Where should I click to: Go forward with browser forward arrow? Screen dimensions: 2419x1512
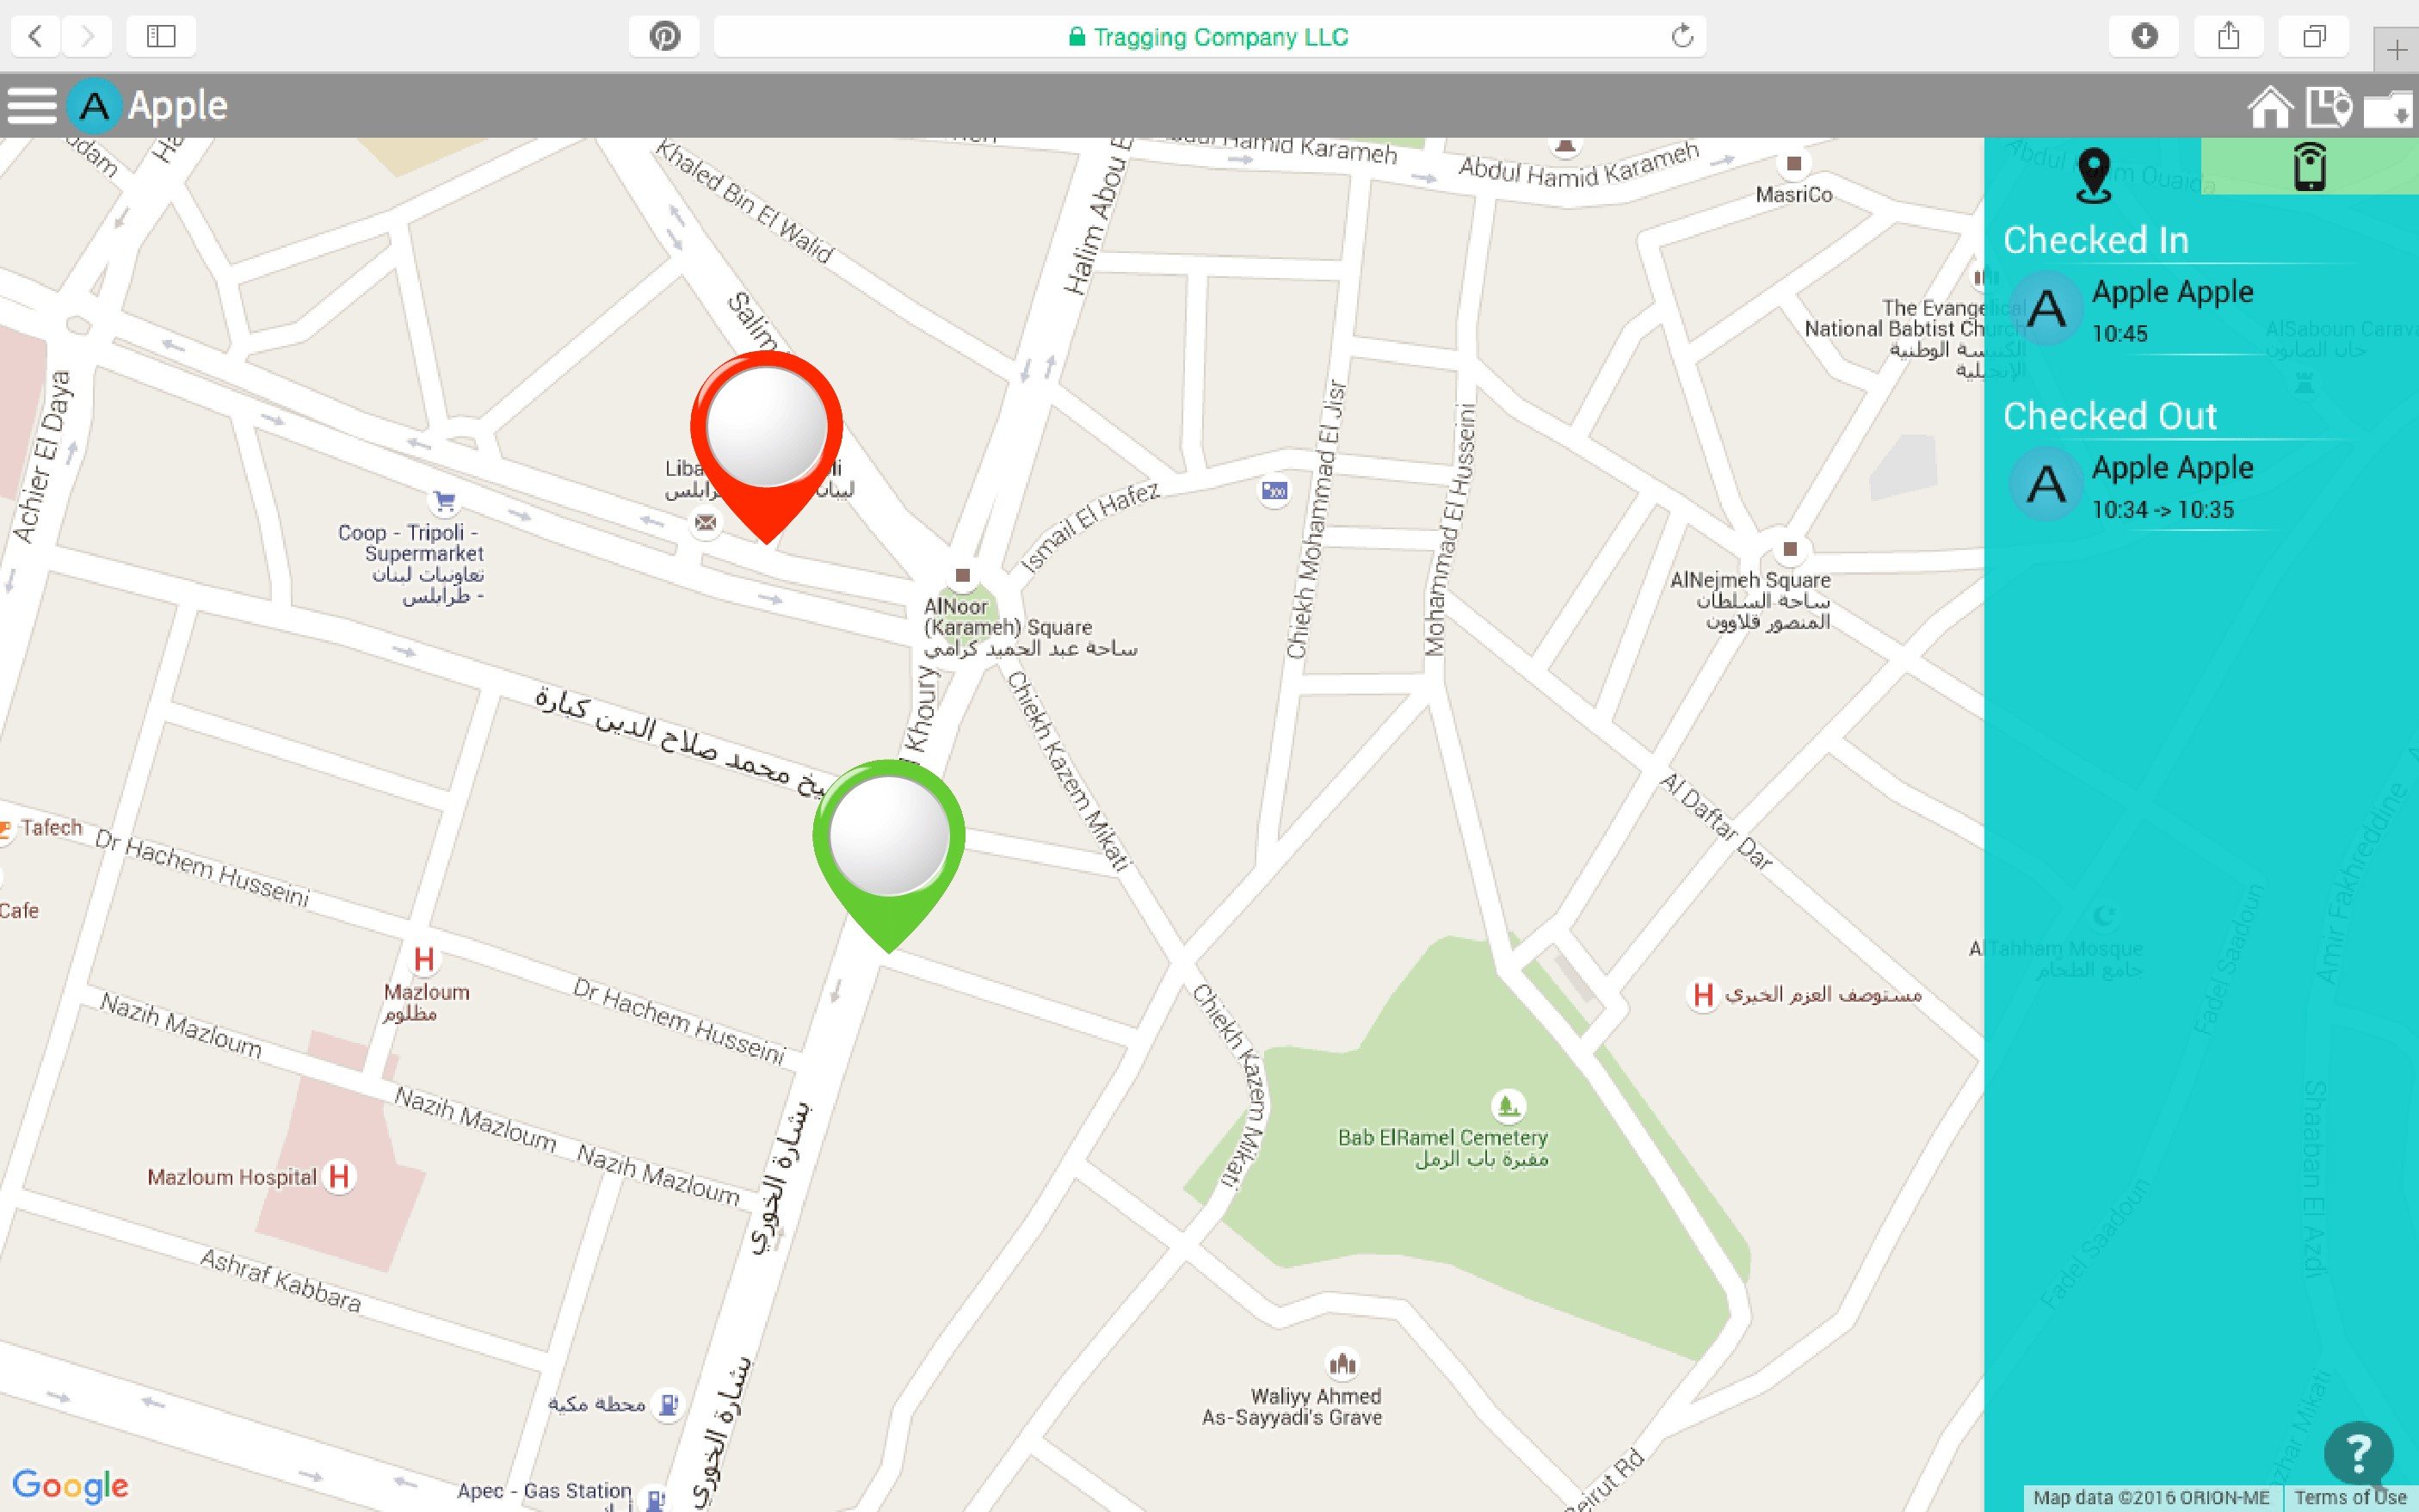[87, 36]
